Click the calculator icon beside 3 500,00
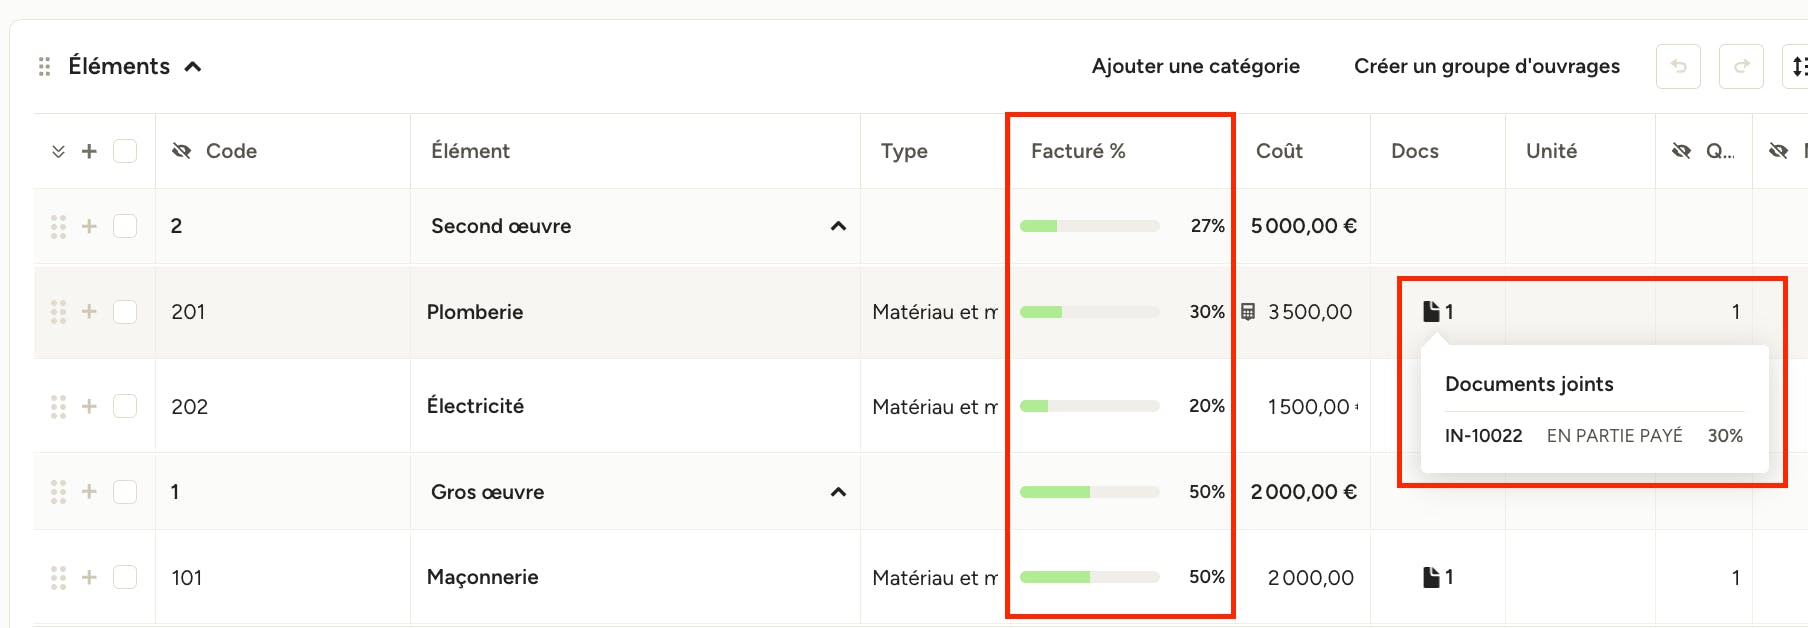This screenshot has width=1808, height=628. [1248, 312]
